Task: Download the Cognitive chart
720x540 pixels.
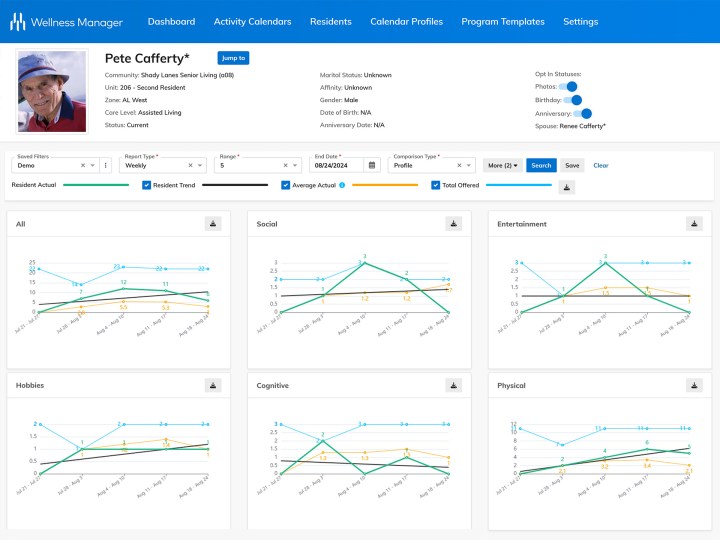Action: coord(453,385)
